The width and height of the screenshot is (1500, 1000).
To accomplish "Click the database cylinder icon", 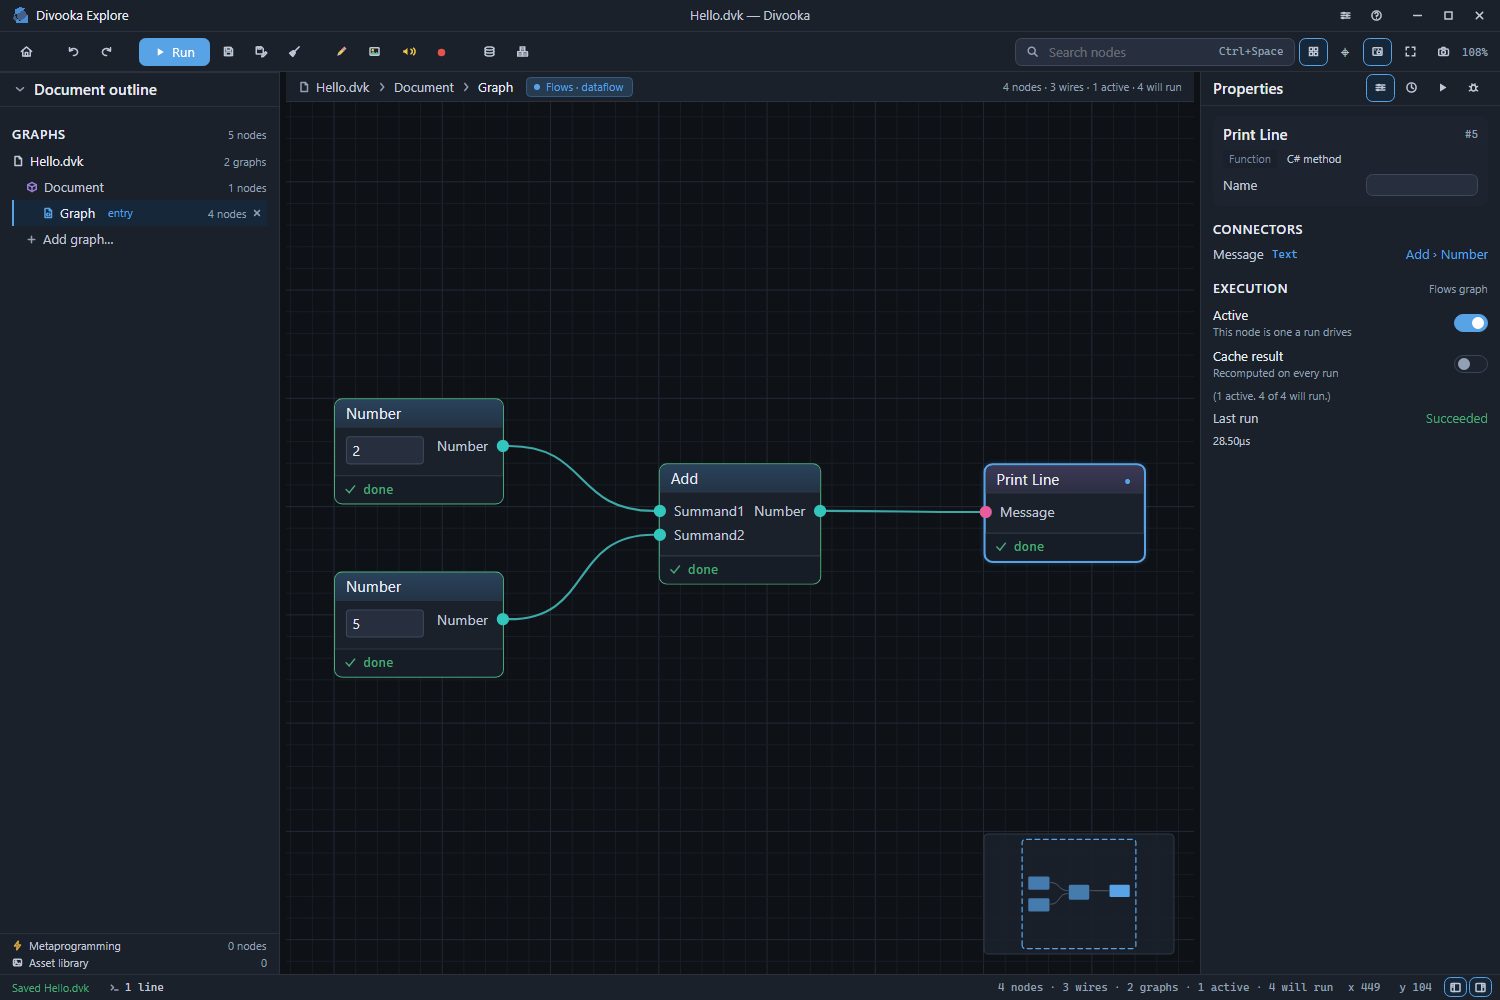I will pyautogui.click(x=489, y=52).
